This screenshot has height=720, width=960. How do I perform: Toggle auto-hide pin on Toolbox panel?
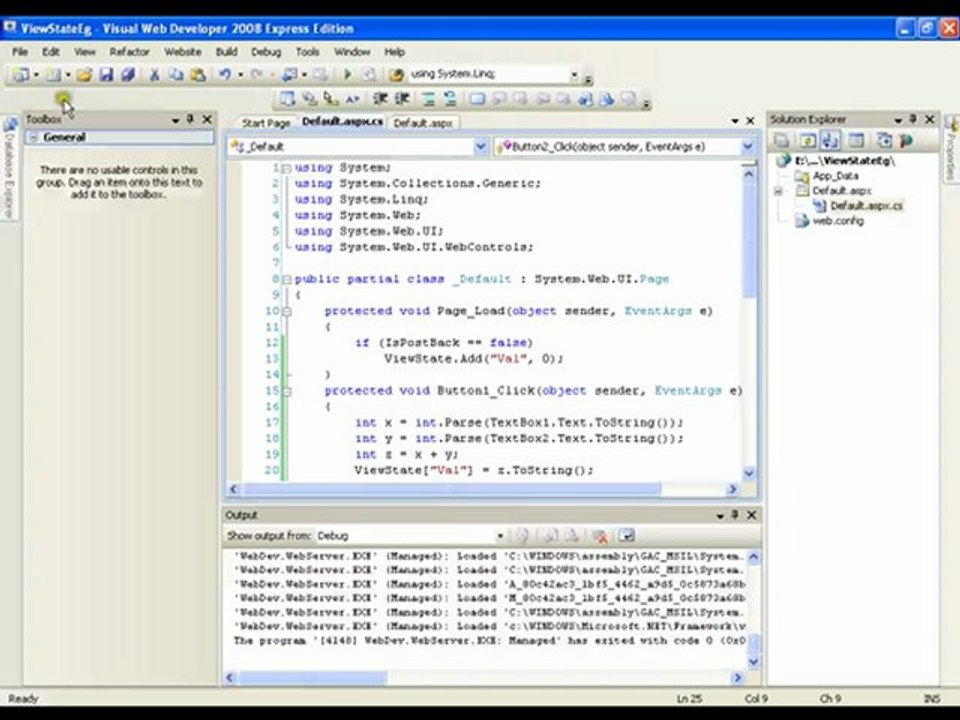pos(190,119)
